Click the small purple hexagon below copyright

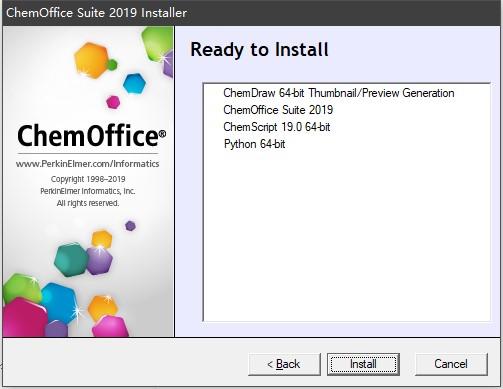[x=130, y=226]
